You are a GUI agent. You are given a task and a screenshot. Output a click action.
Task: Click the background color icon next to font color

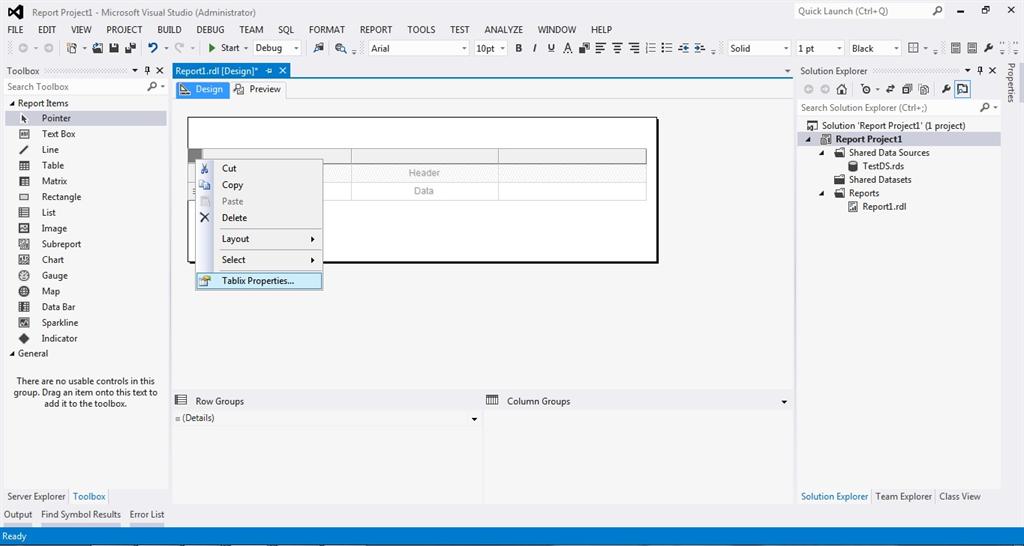584,48
